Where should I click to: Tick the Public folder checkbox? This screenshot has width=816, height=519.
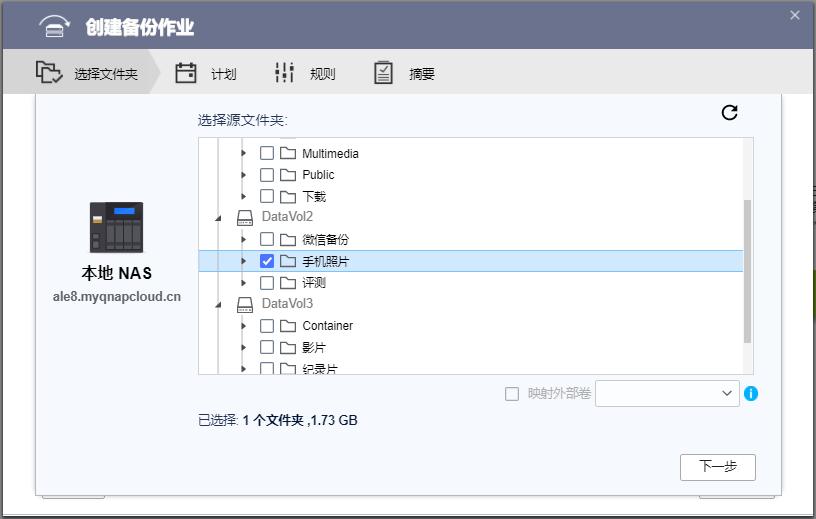(267, 175)
